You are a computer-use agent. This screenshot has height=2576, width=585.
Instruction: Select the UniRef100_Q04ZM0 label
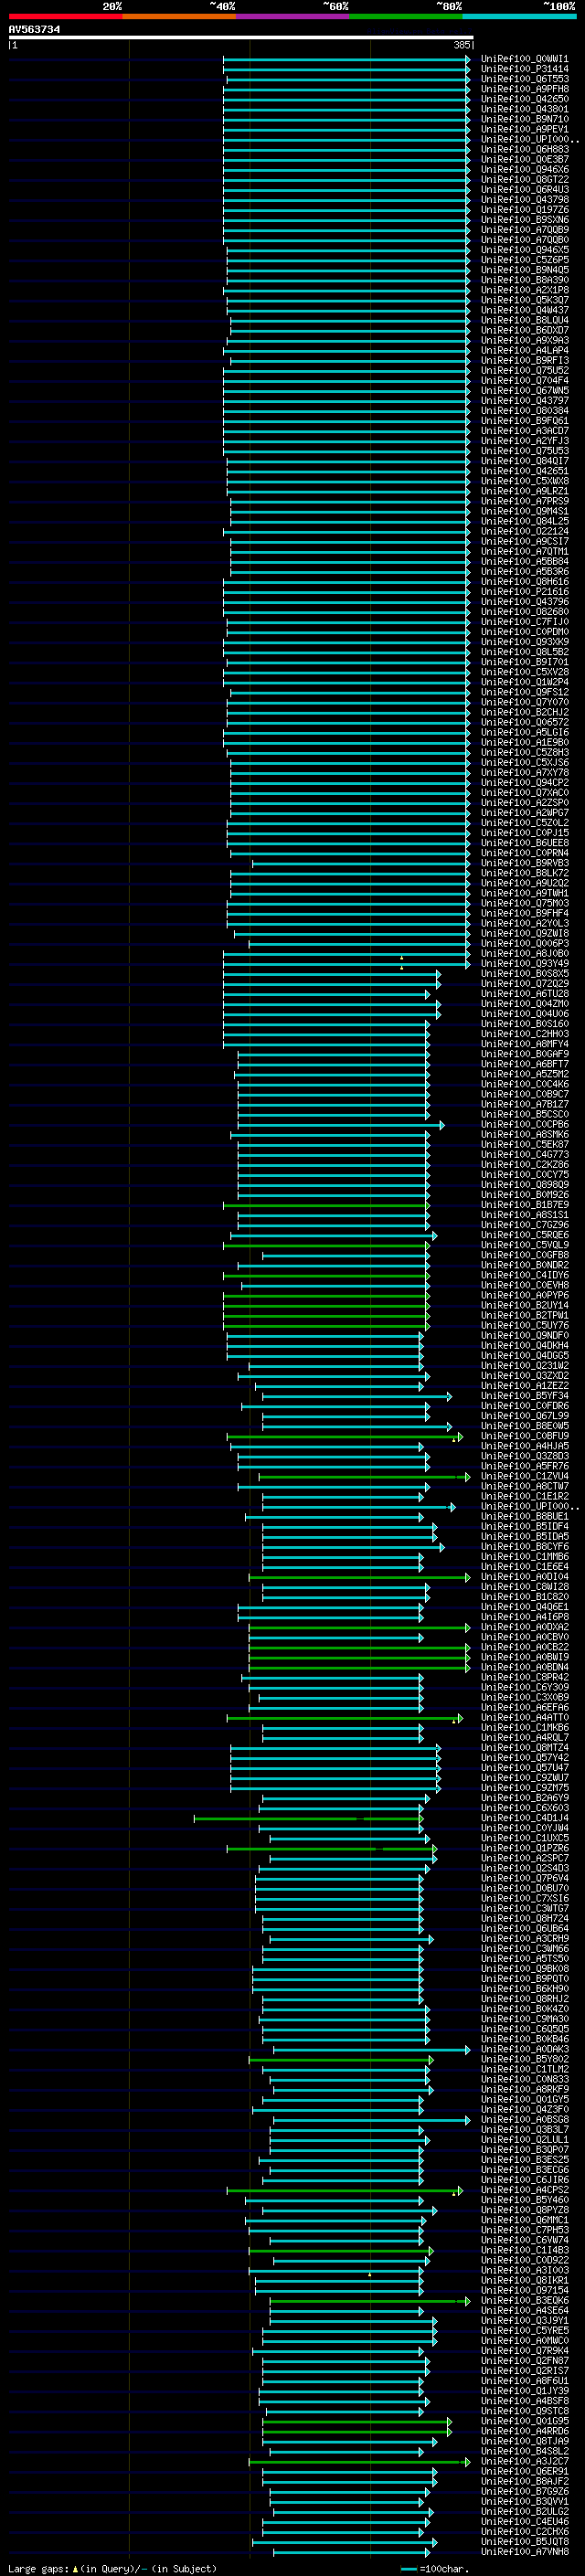point(524,1004)
